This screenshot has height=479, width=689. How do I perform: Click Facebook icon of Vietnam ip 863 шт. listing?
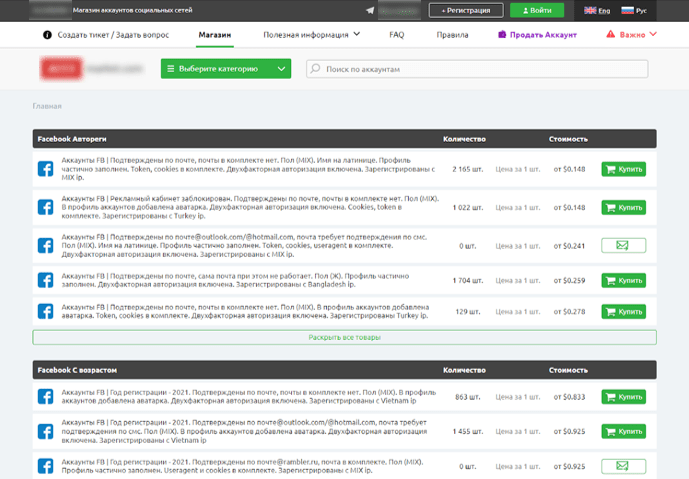[x=45, y=397]
